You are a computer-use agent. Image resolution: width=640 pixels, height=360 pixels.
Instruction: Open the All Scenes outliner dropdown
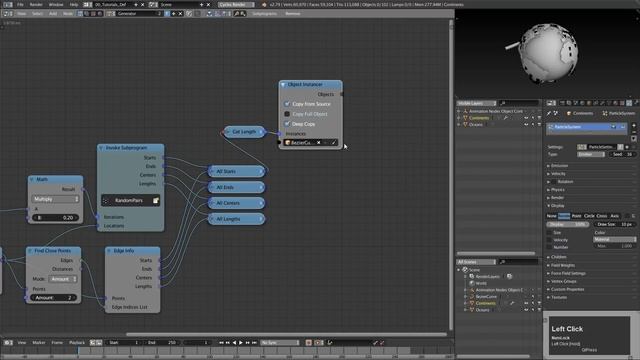pyautogui.click(x=476, y=262)
